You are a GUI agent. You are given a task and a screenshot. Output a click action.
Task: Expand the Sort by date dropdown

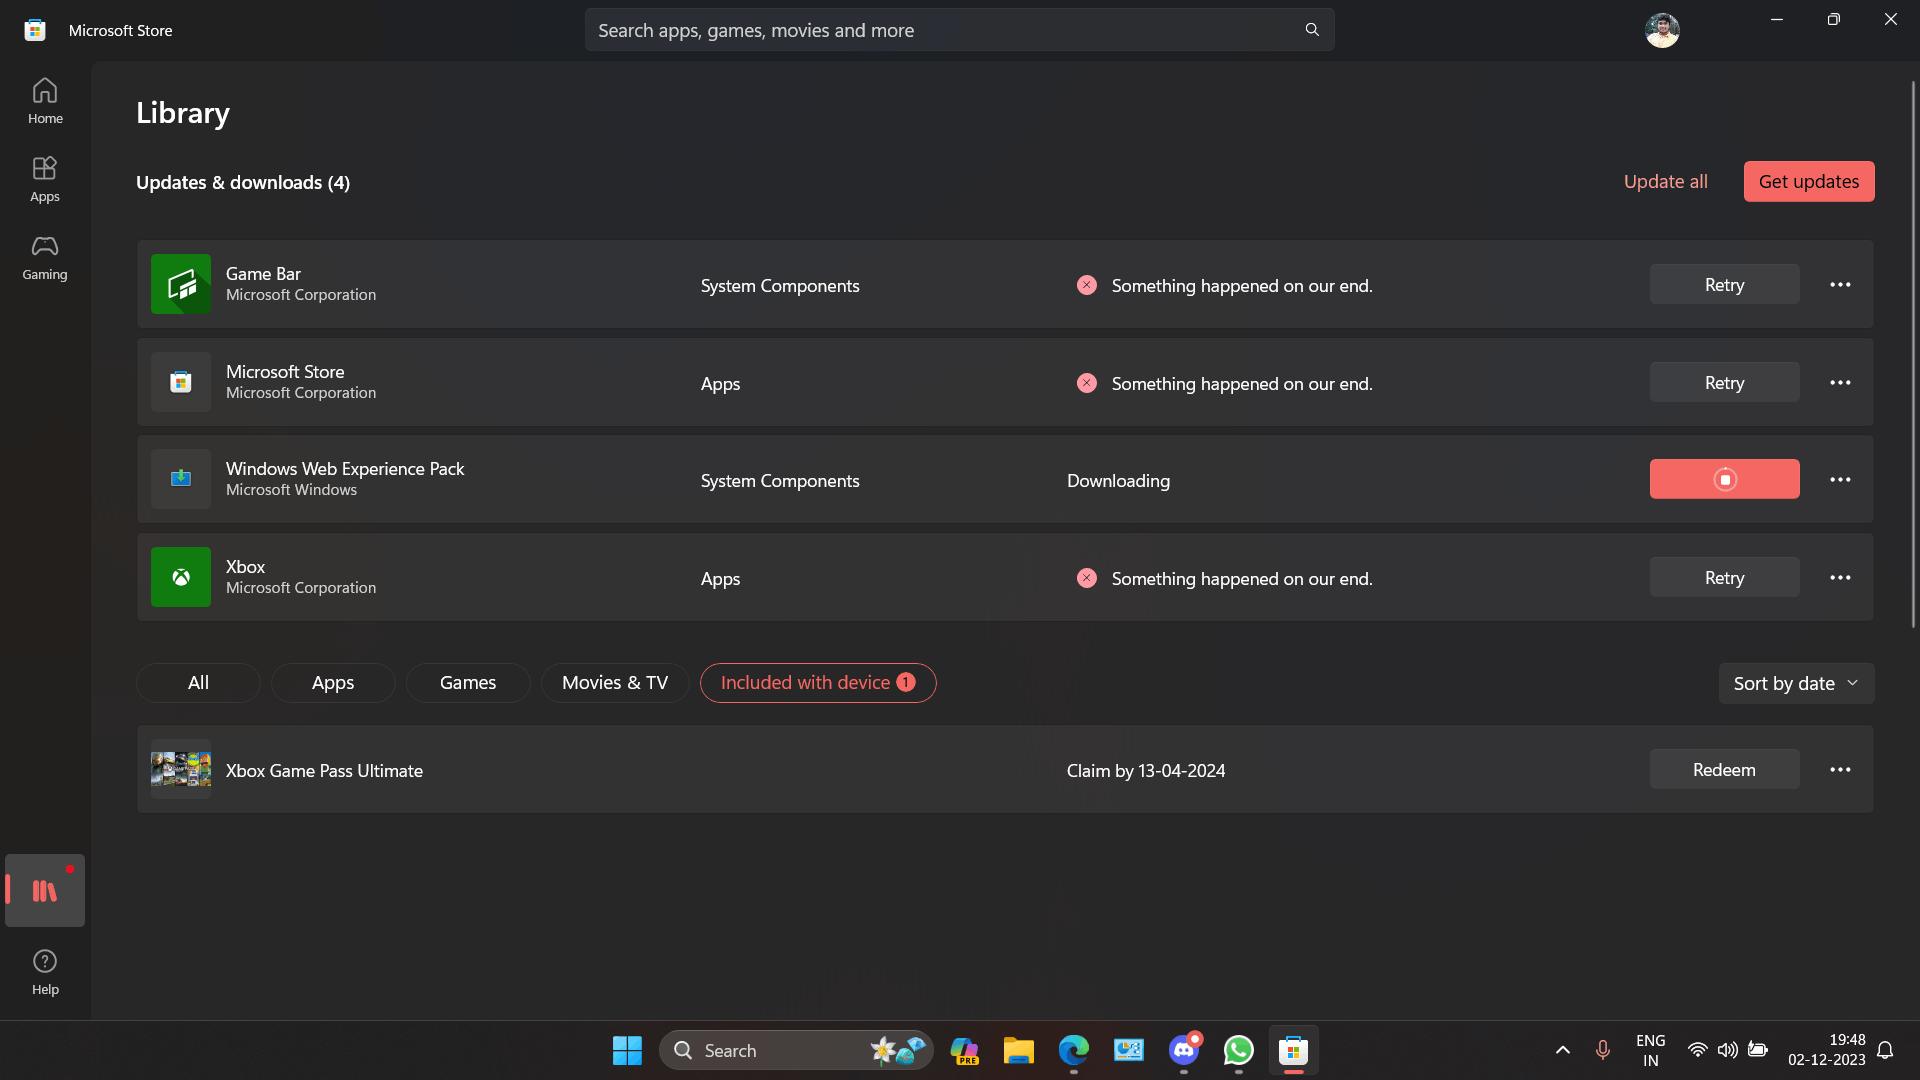coord(1793,683)
